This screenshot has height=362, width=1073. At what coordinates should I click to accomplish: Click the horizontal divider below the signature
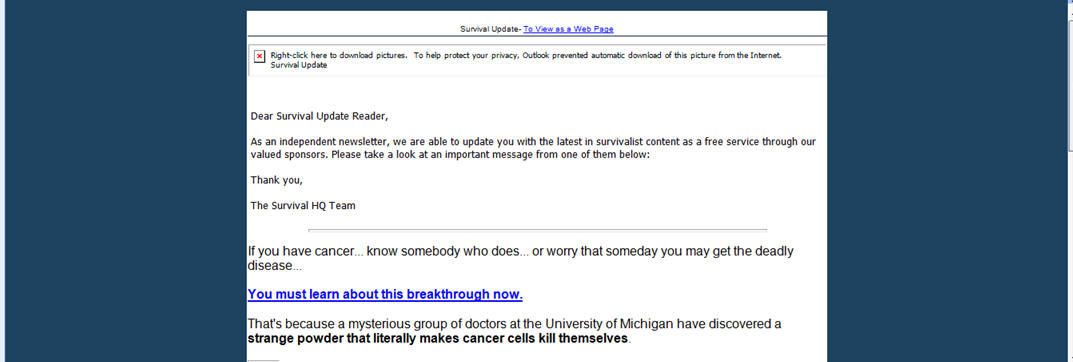[537, 230]
